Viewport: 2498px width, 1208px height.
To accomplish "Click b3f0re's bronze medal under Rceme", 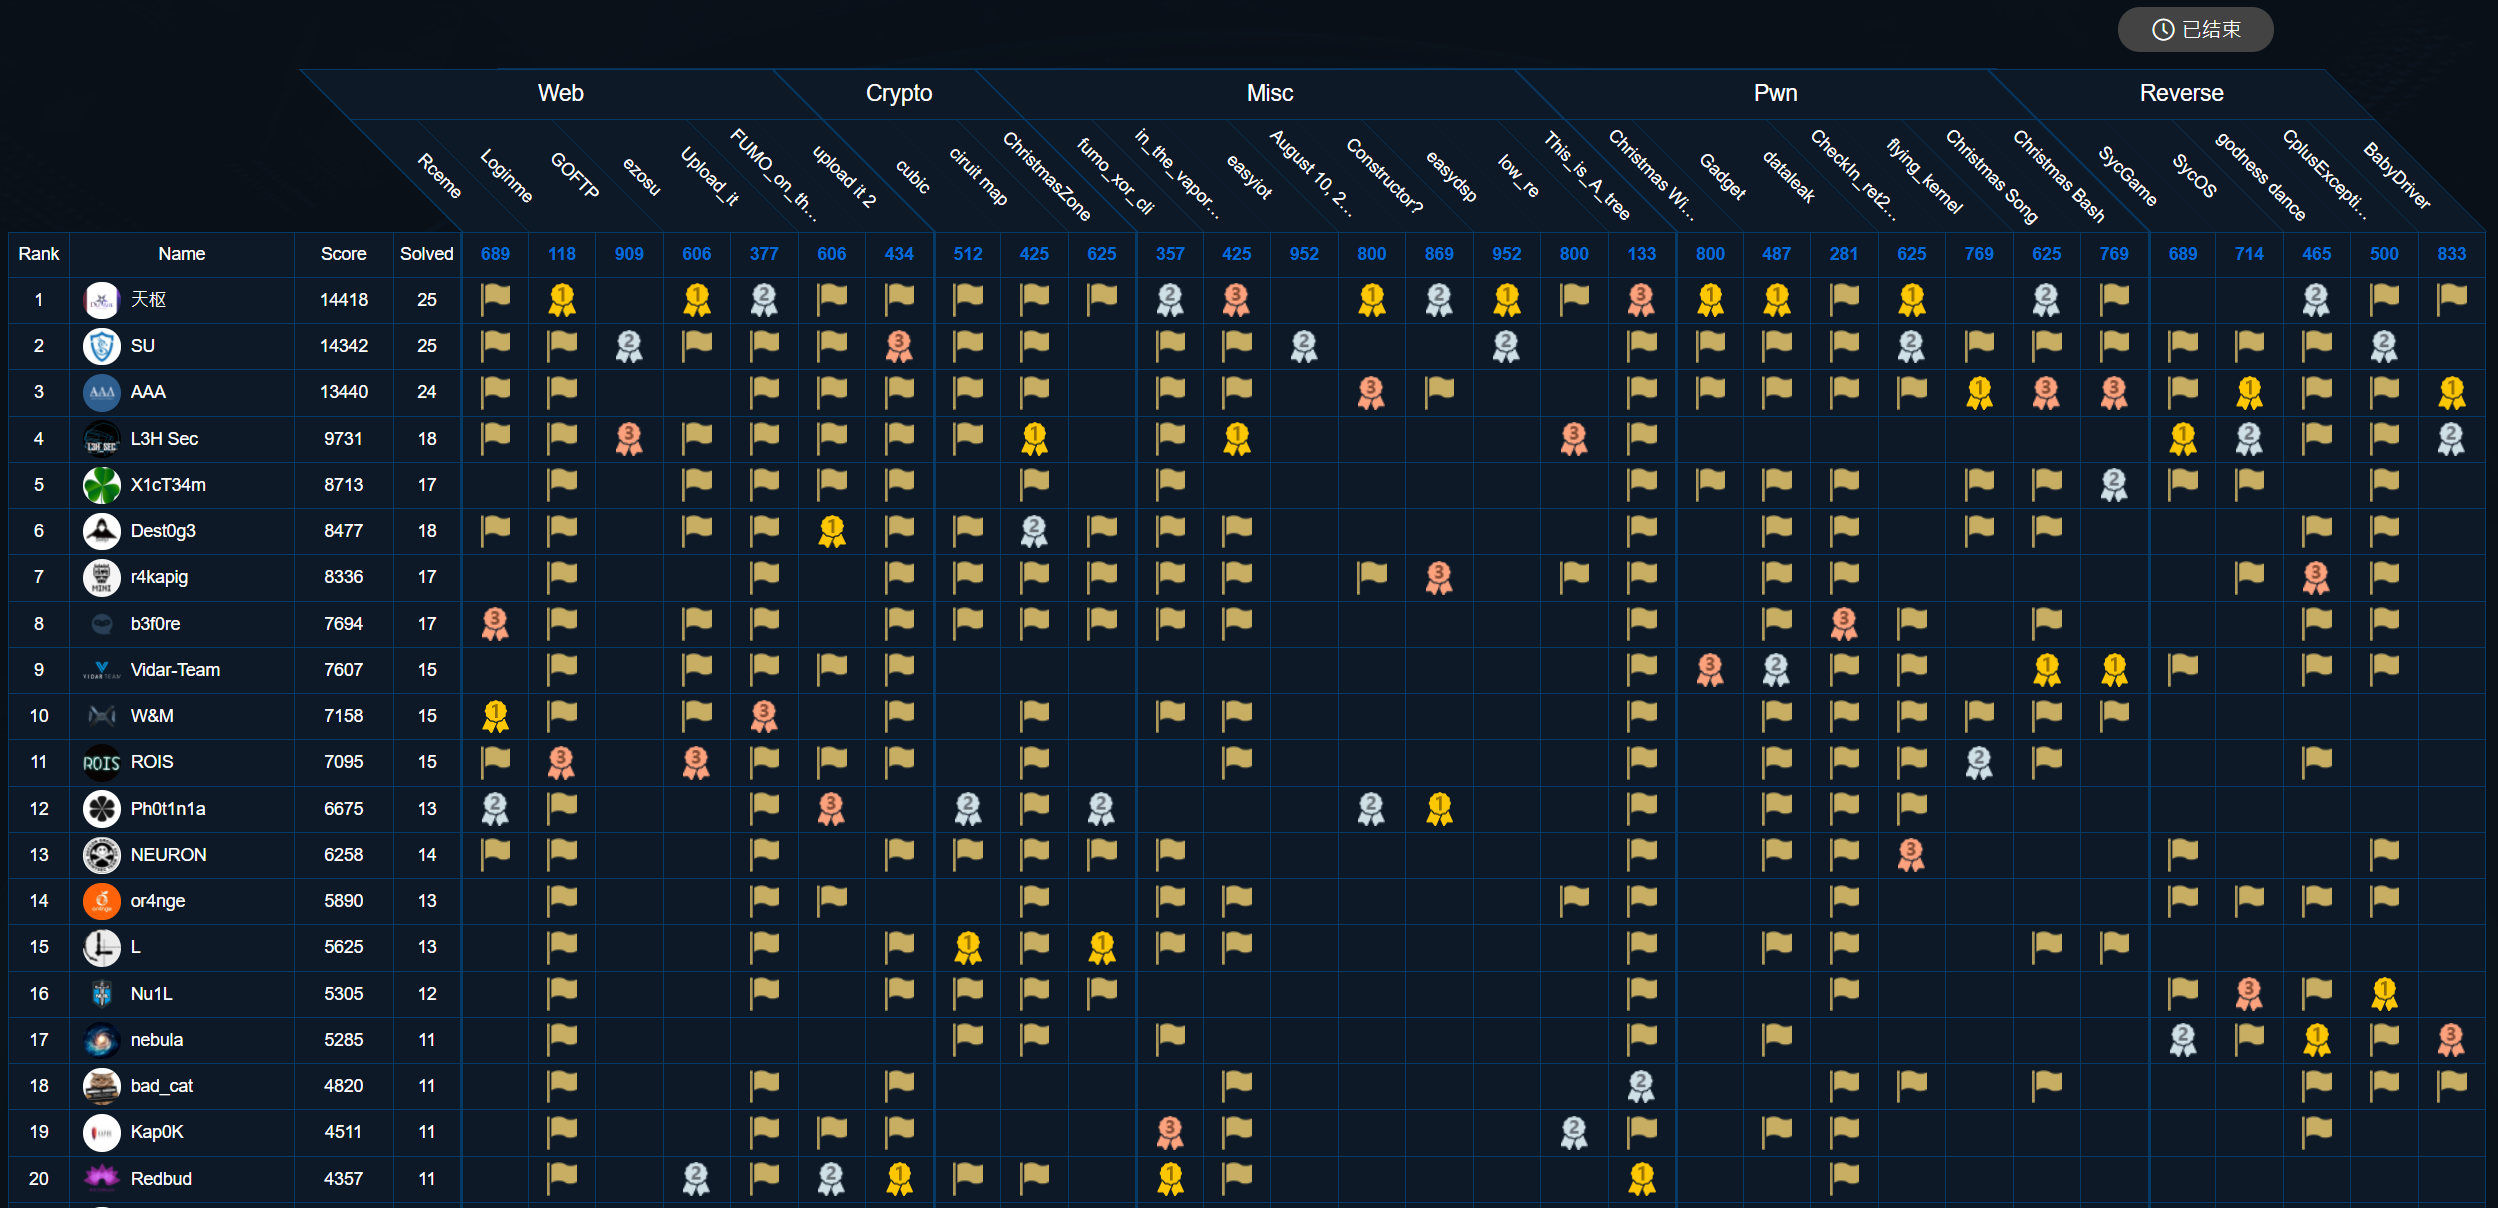I will (x=495, y=623).
